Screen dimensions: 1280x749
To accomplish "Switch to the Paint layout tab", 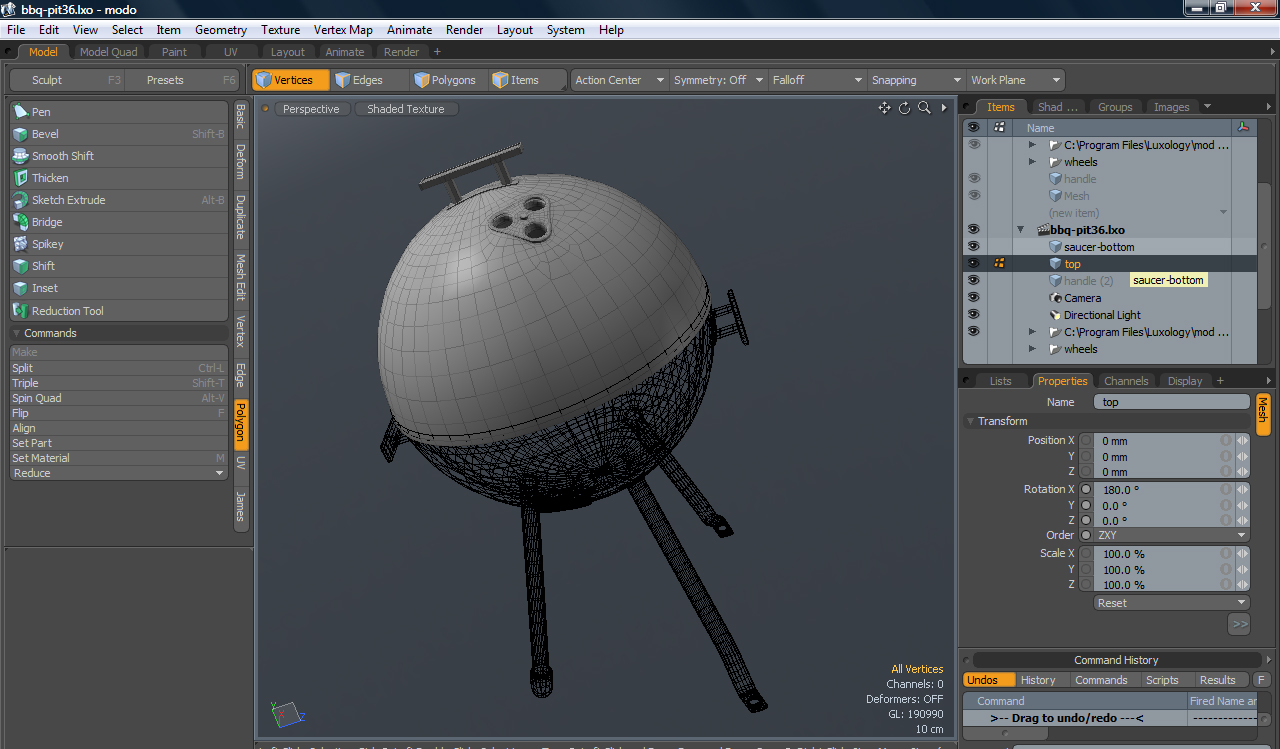I will pyautogui.click(x=175, y=52).
